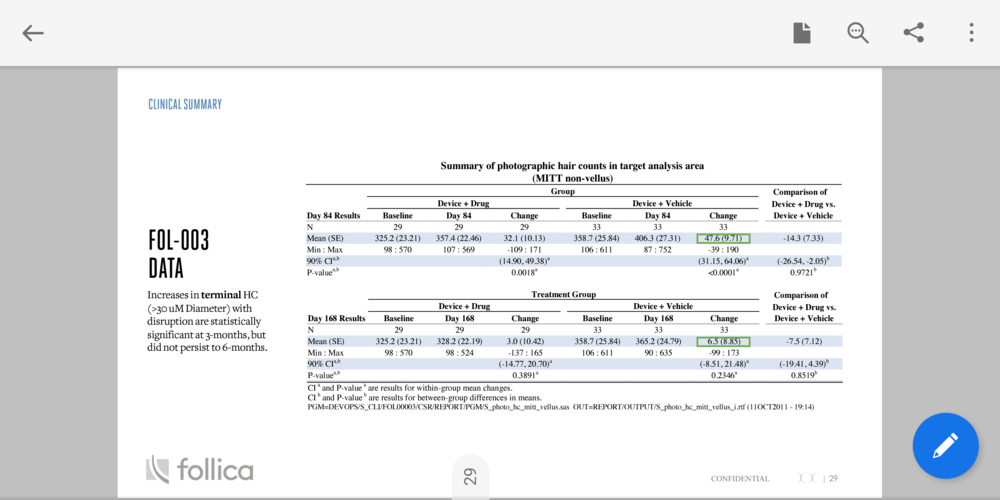Tap the CONFIDENTIAL footer text
This screenshot has height=500, width=1000.
tap(740, 478)
